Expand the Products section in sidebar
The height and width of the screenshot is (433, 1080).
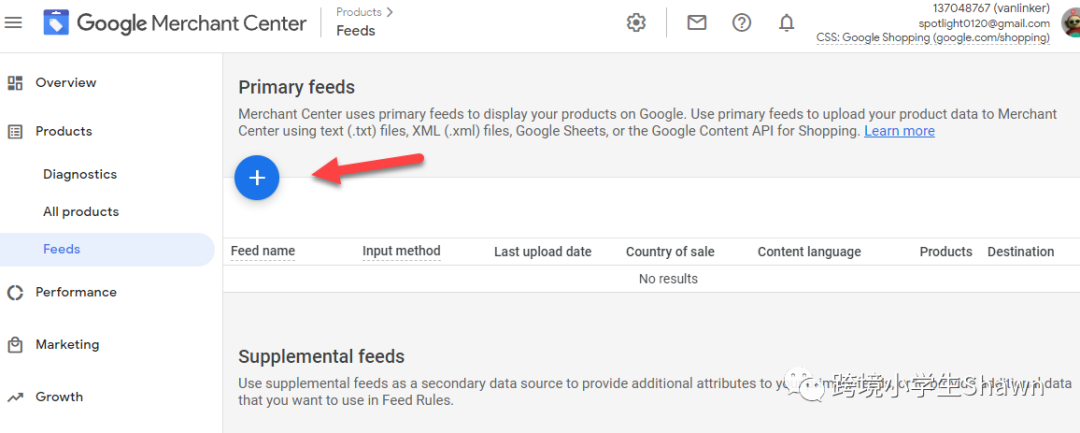click(63, 131)
